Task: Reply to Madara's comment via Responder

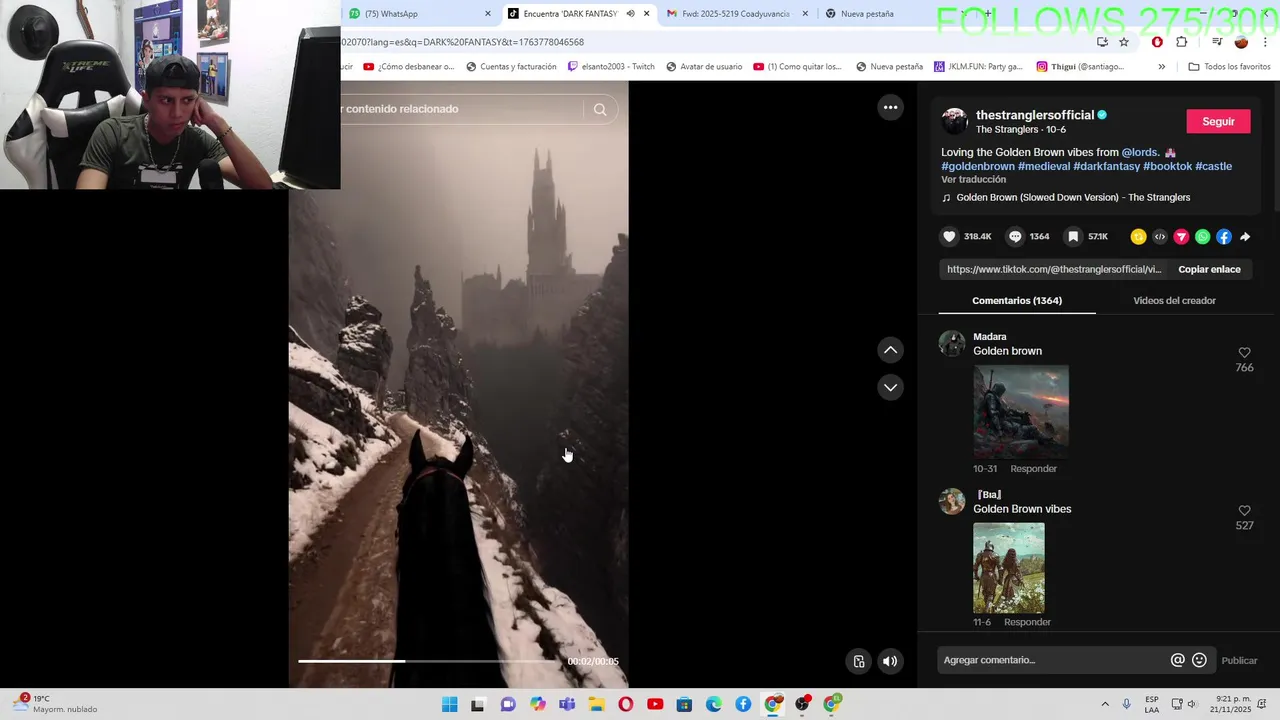Action: click(1033, 468)
